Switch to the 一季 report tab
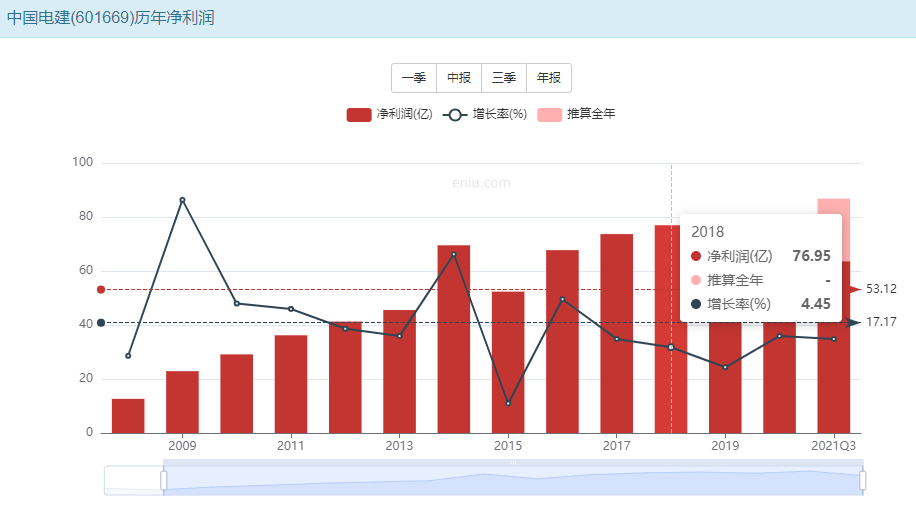This screenshot has width=916, height=509. [x=414, y=78]
